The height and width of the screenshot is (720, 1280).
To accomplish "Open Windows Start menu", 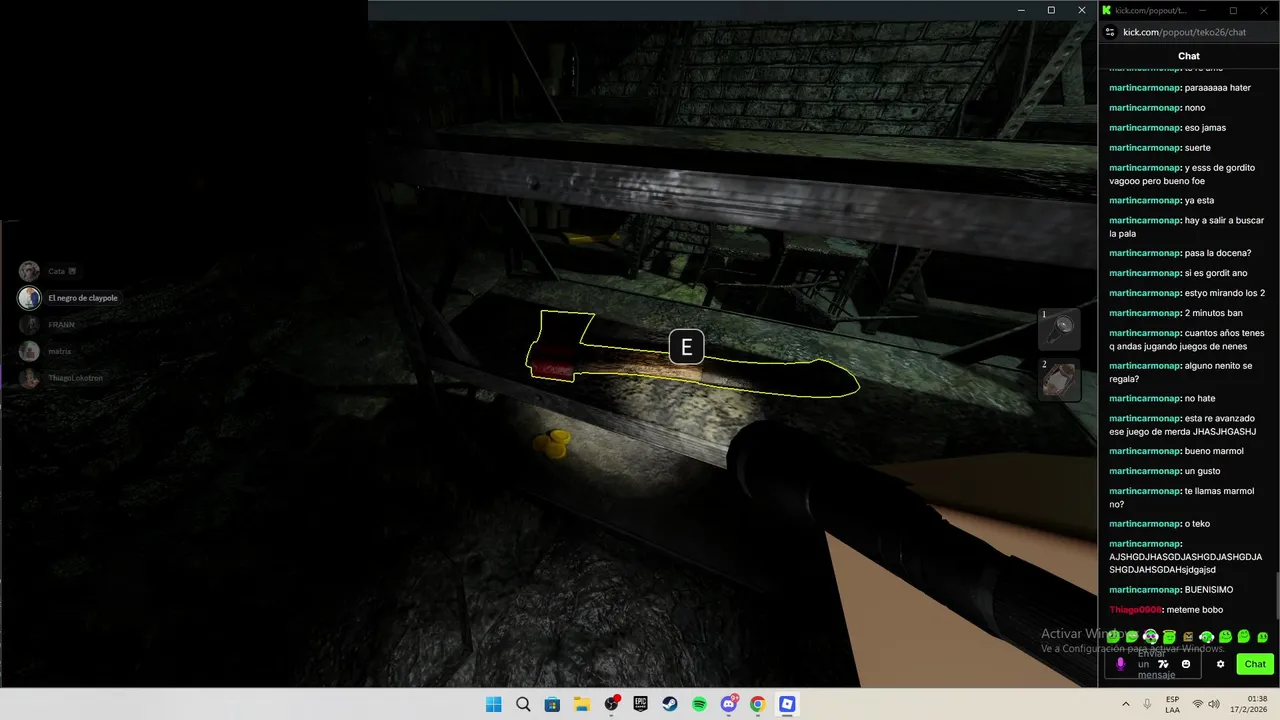I will 493,704.
